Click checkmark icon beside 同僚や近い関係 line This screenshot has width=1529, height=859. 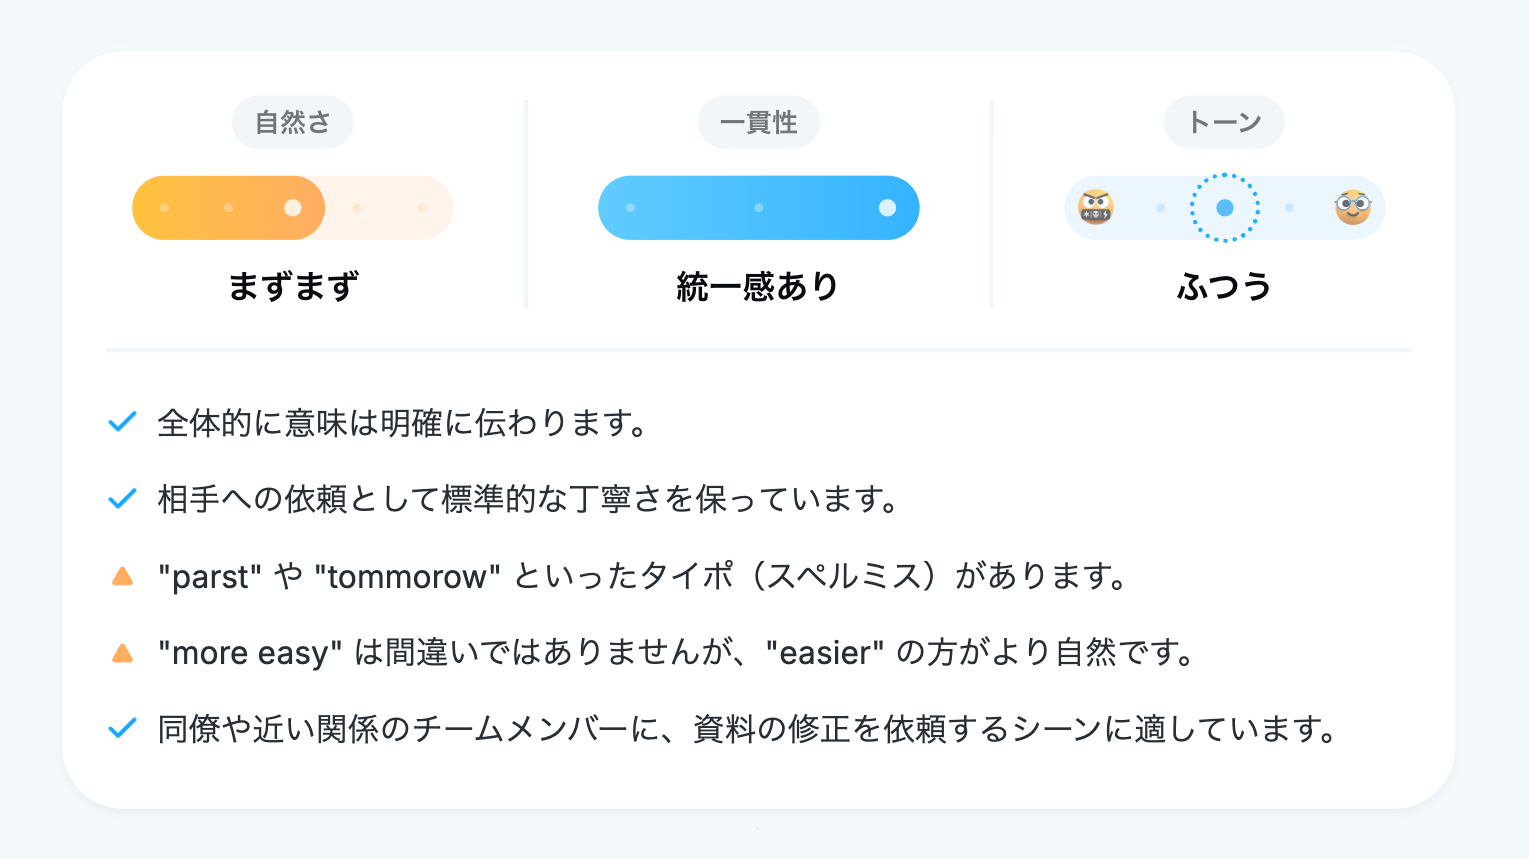point(122,729)
